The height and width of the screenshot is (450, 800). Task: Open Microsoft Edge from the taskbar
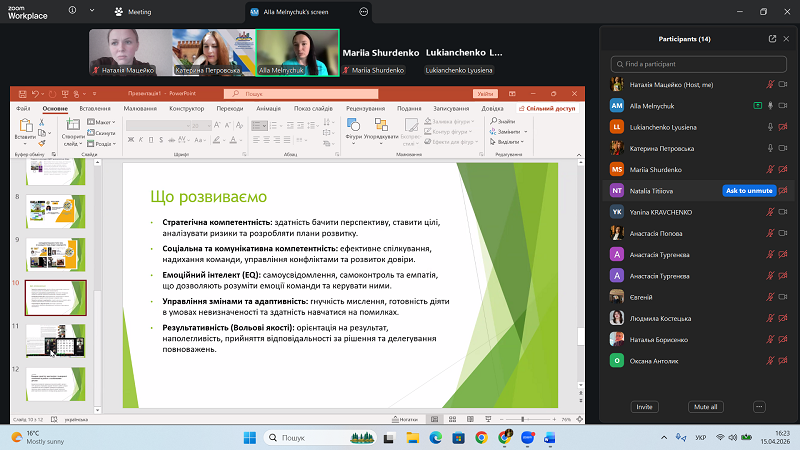click(x=436, y=438)
